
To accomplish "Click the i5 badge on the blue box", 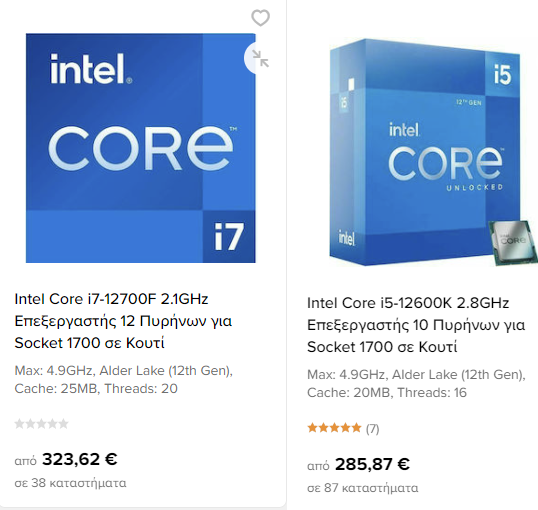I will pyautogui.click(x=503, y=74).
